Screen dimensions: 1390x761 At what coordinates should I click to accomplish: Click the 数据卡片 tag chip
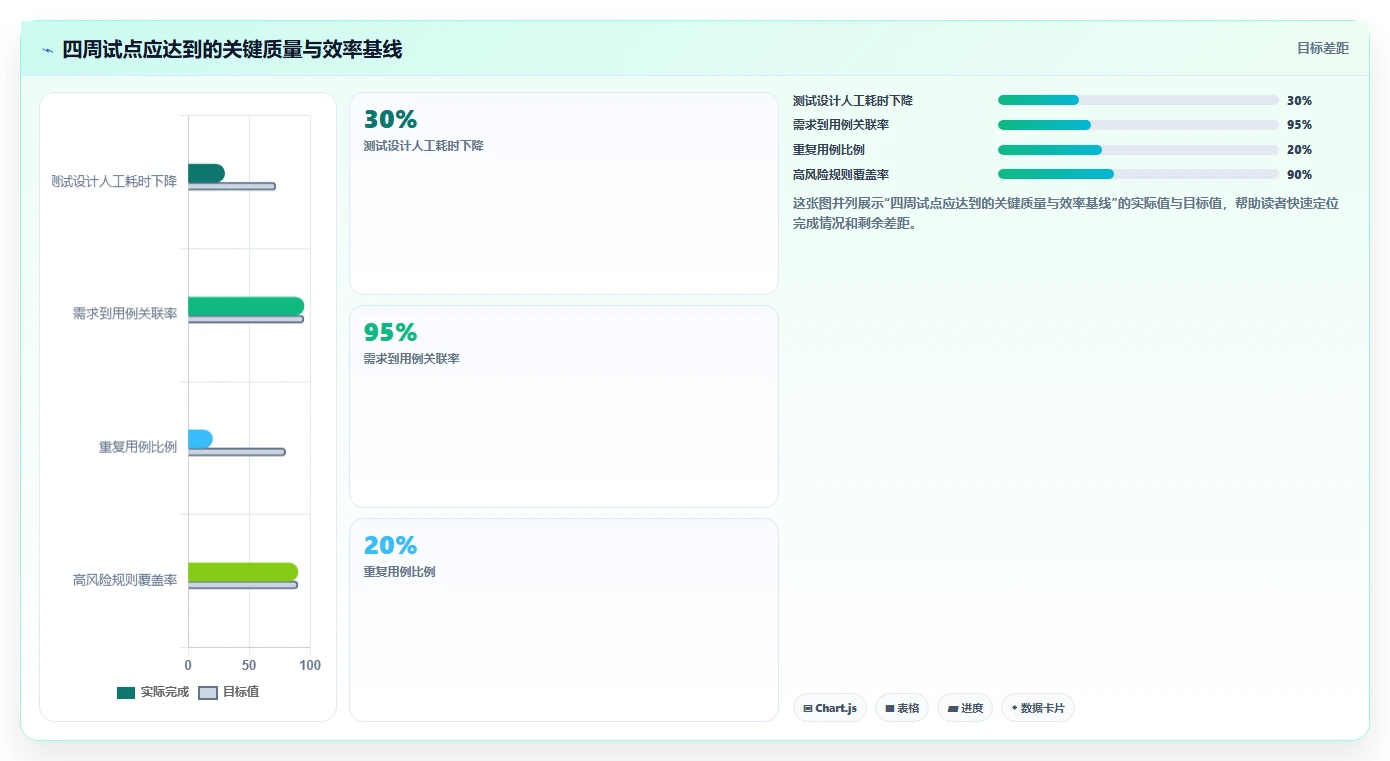pyautogui.click(x=1038, y=708)
